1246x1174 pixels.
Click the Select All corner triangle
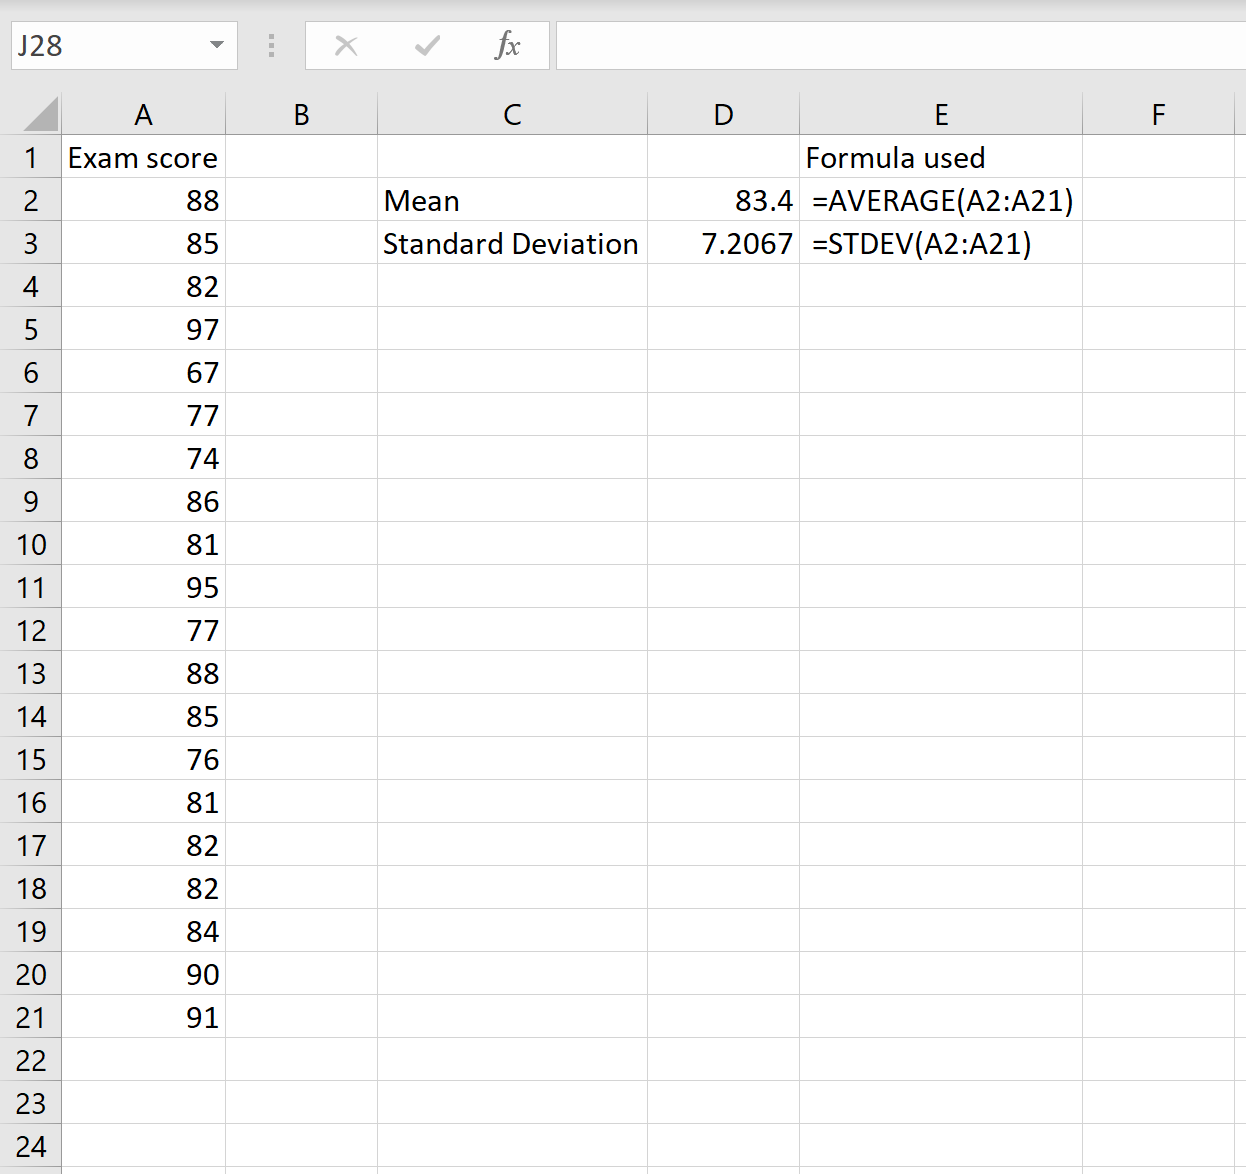(x=41, y=114)
